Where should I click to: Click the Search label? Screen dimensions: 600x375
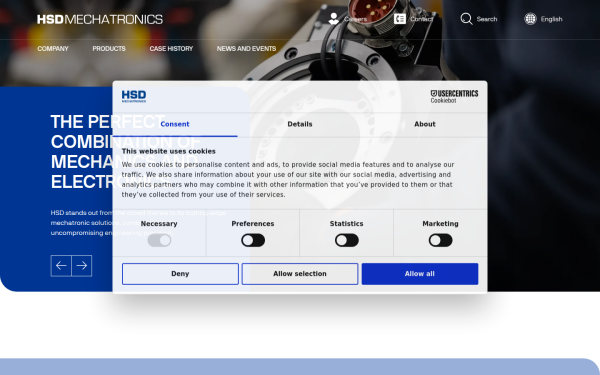tap(487, 19)
